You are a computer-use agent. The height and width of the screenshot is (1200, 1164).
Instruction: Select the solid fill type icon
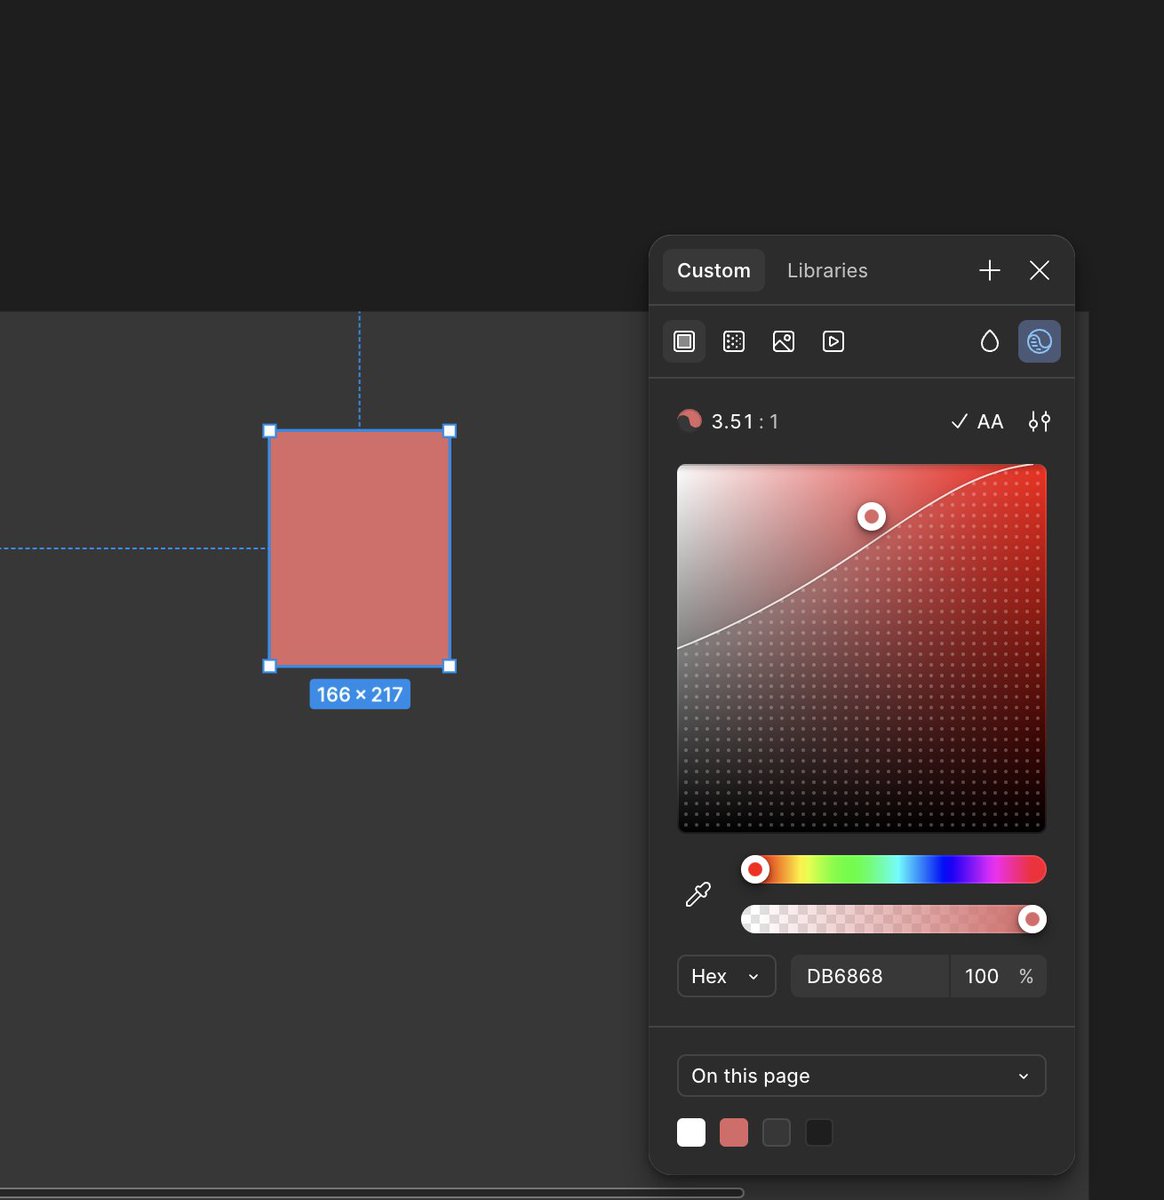(684, 342)
